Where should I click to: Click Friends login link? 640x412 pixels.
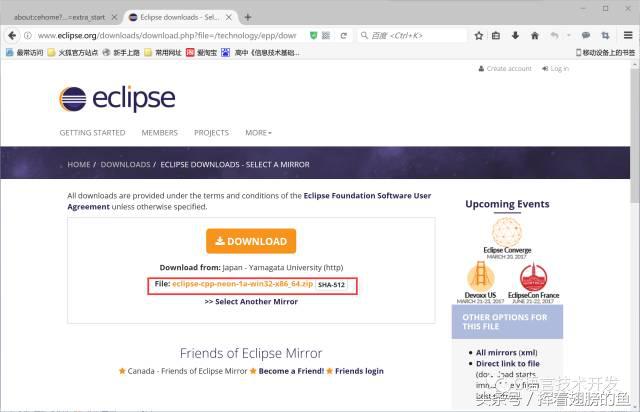coord(359,371)
